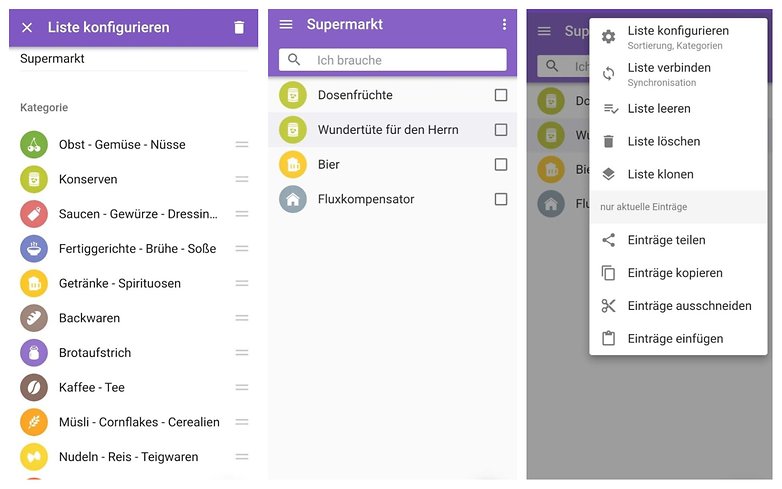
Task: Click drag handle beside Getränke - Spirituosen
Action: (x=242, y=283)
